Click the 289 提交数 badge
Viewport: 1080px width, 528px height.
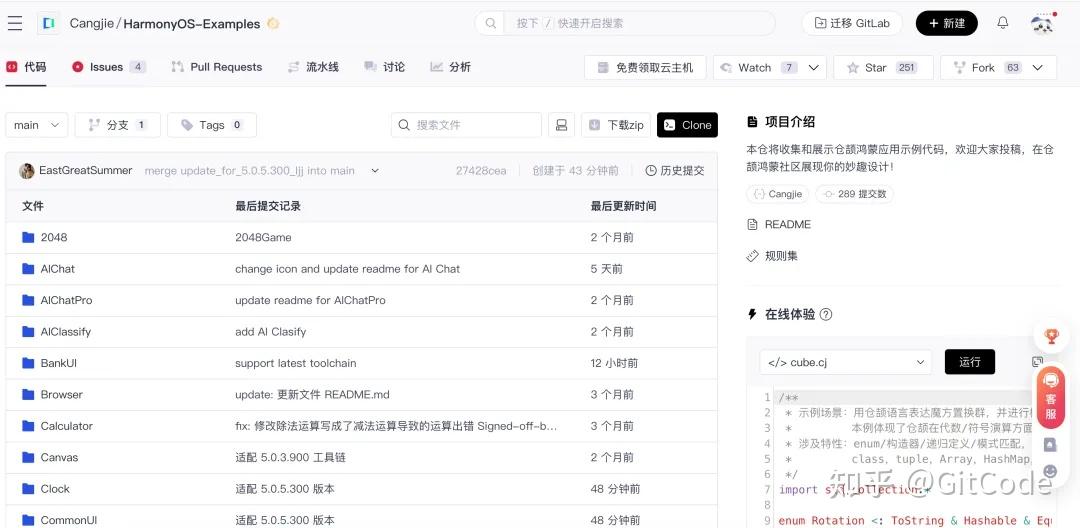[x=855, y=194]
